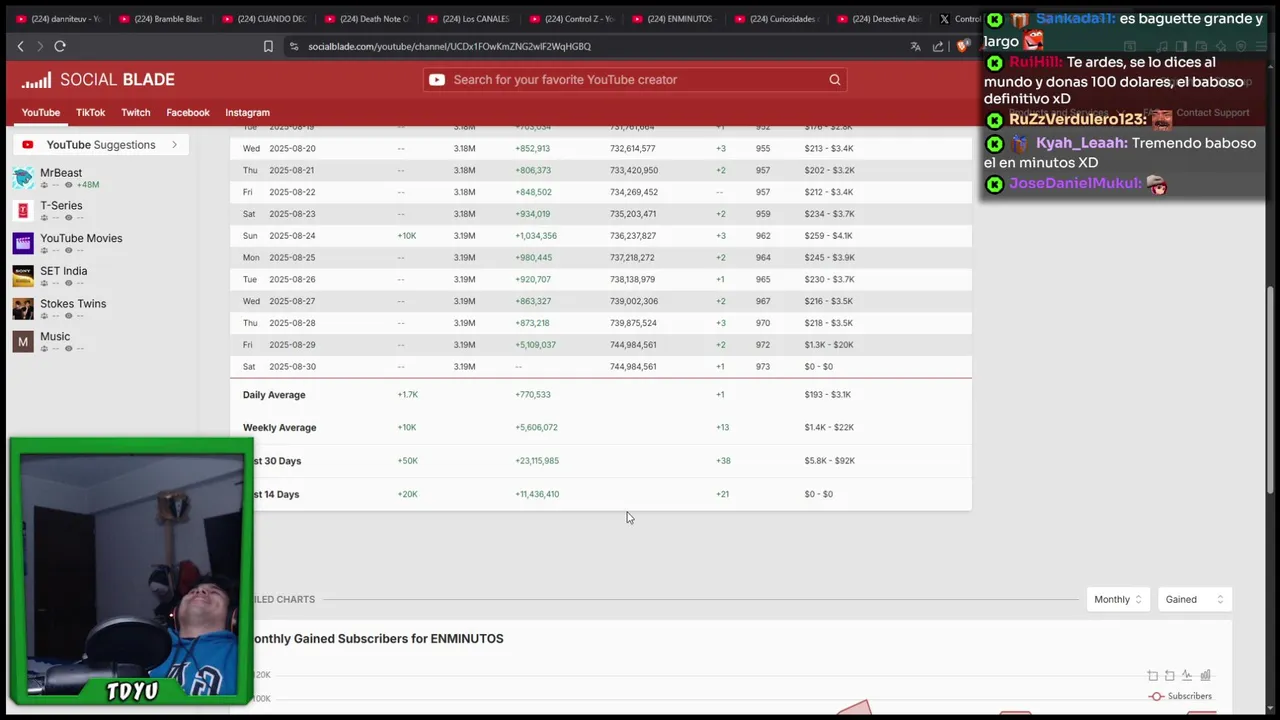Click the chart zoom icon
1280x720 pixels.
[1153, 676]
